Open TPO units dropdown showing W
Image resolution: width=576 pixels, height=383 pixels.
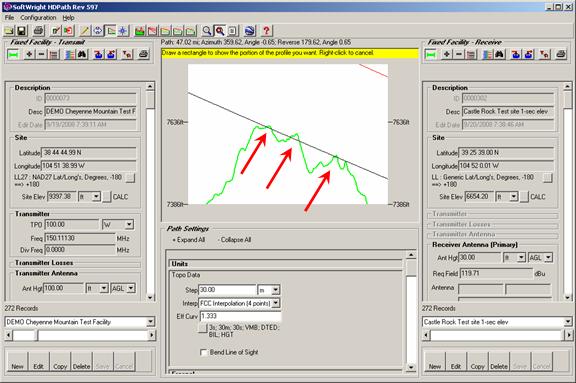click(129, 224)
